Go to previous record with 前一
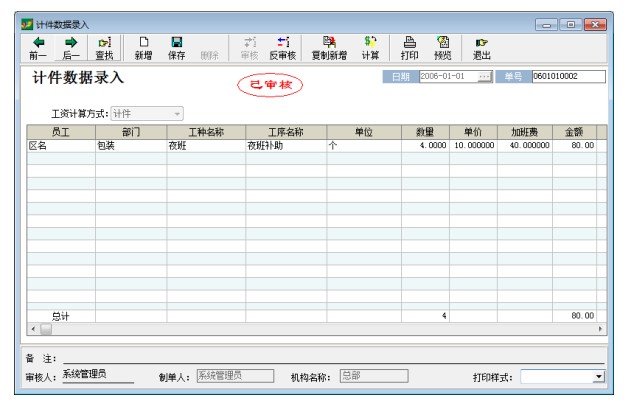This screenshot has width=629, height=409. 38,48
